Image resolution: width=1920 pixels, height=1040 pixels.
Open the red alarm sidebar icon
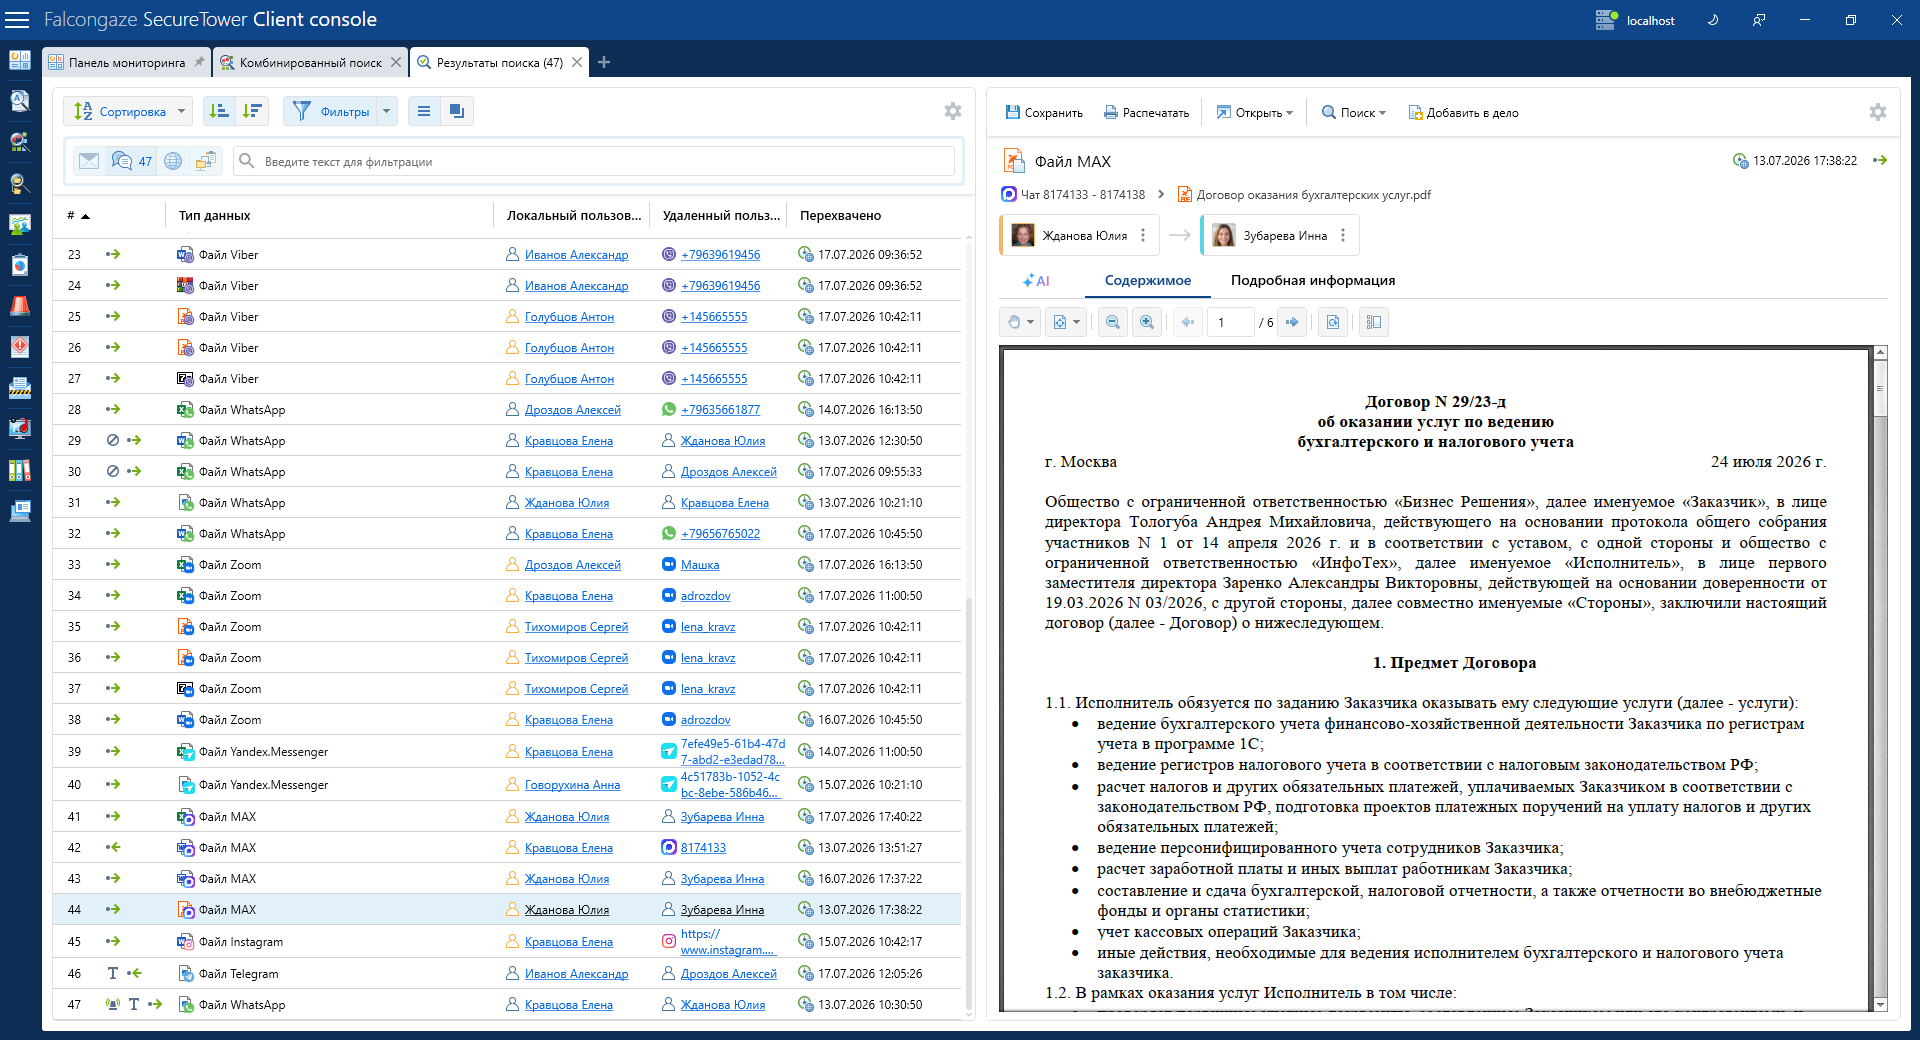20,306
